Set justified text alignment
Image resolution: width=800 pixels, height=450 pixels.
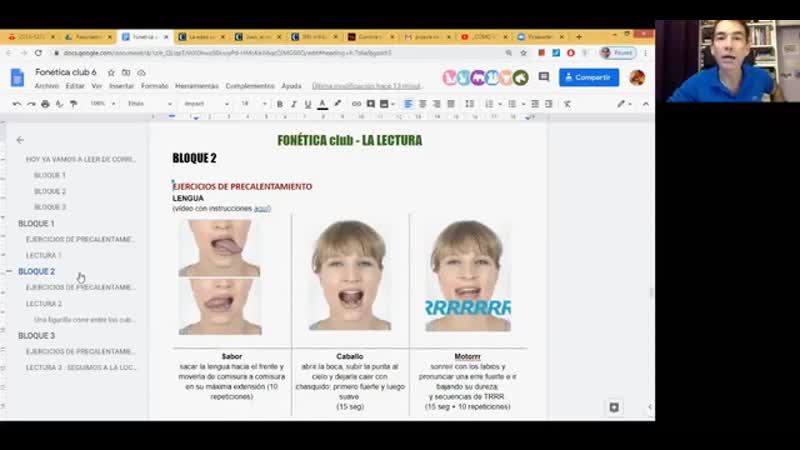(451, 104)
